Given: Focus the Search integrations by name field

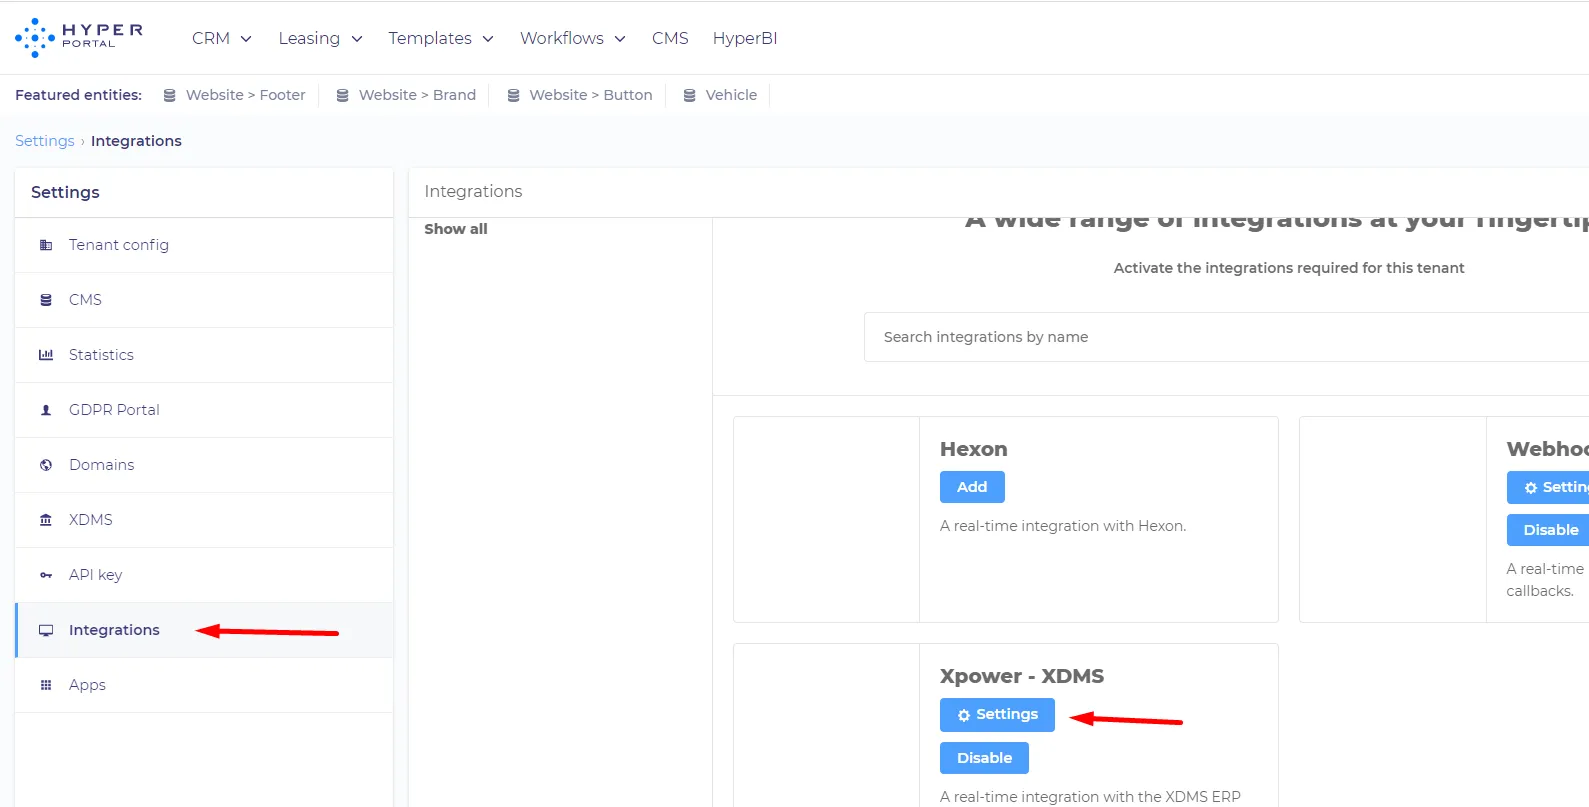Looking at the screenshot, I should (1226, 337).
